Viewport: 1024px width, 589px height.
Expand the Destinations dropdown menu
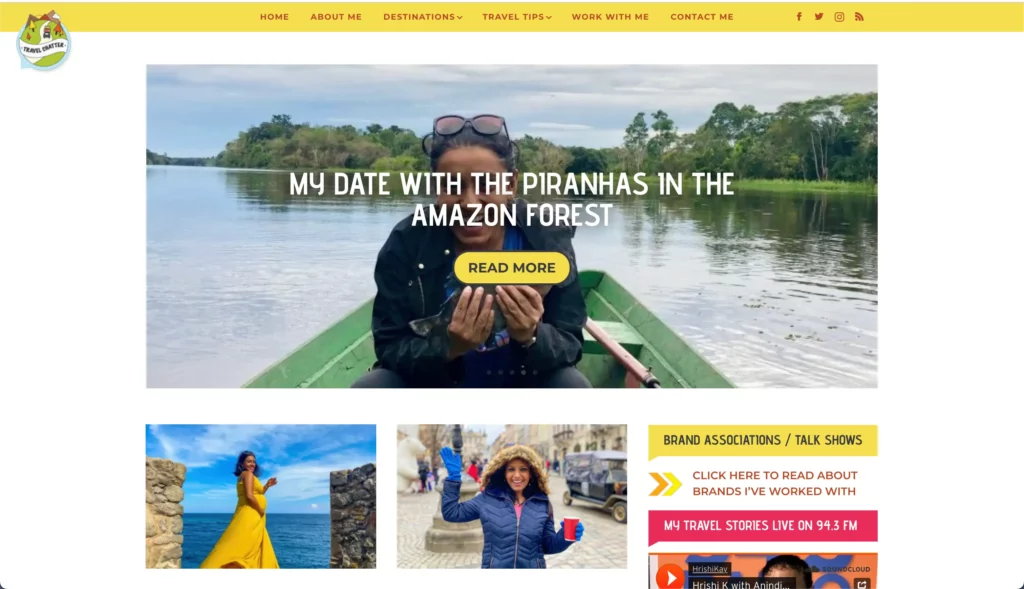pyautogui.click(x=423, y=17)
